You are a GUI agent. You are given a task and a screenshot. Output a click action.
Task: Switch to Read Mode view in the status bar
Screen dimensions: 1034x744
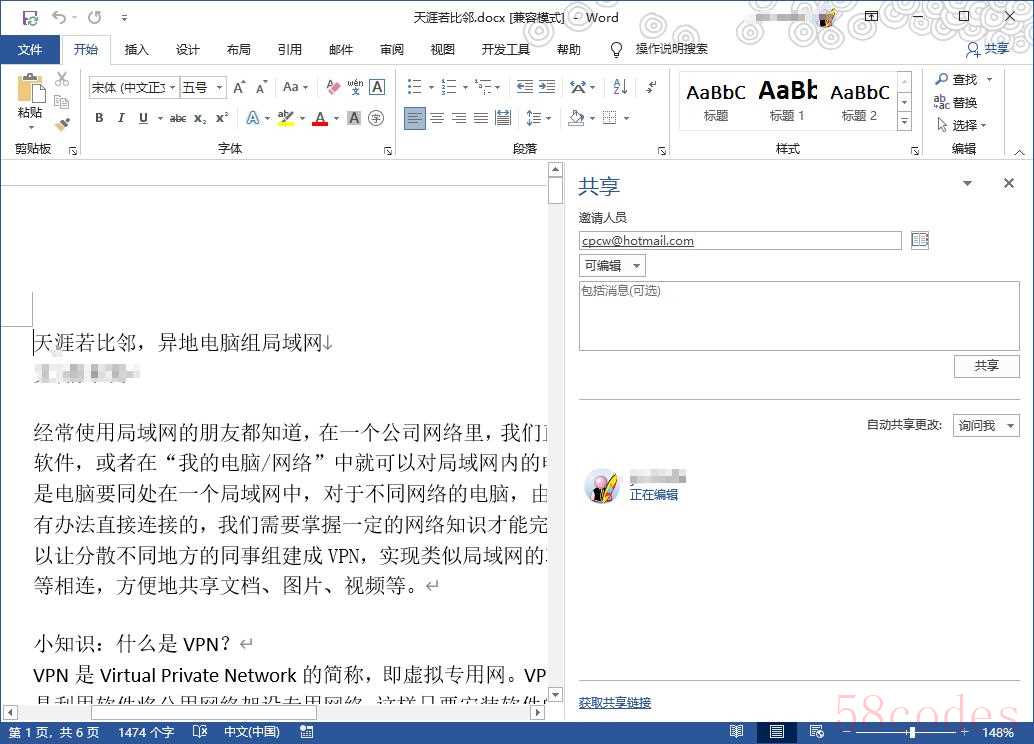click(737, 732)
